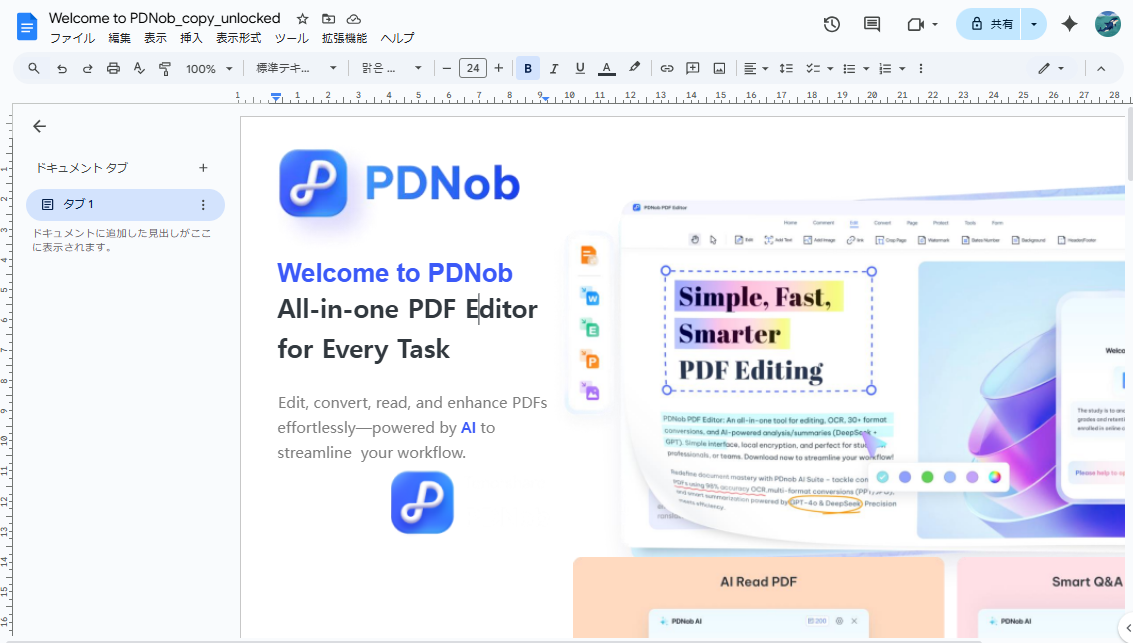Viewport: 1133px width, 643px height.
Task: Select タブ 1 in the outline
Action: pos(125,204)
